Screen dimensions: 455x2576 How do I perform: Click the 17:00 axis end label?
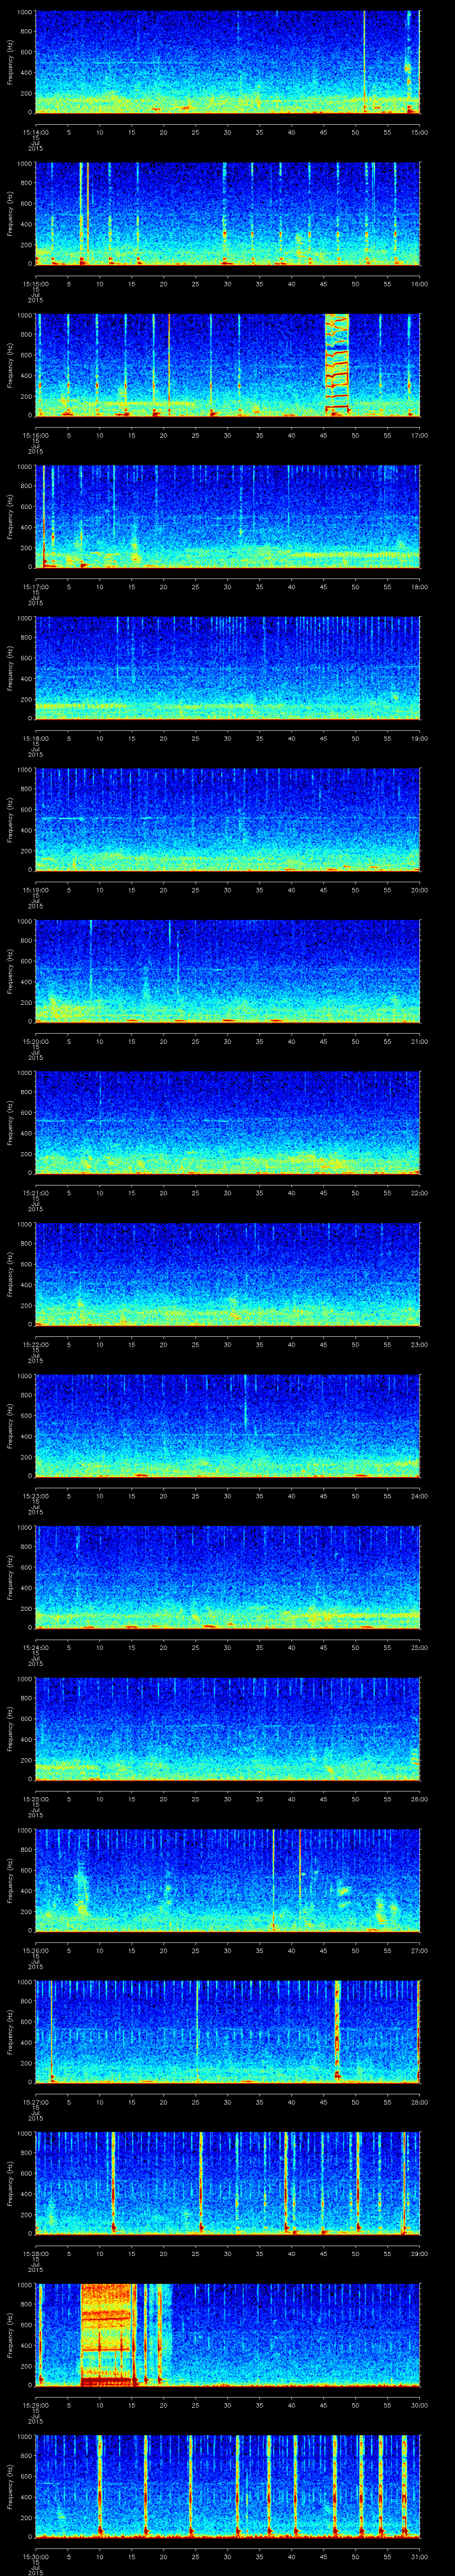[x=419, y=435]
